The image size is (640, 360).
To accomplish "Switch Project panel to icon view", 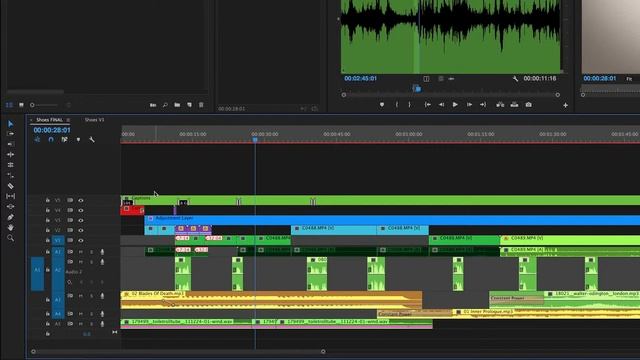I will click(21, 105).
